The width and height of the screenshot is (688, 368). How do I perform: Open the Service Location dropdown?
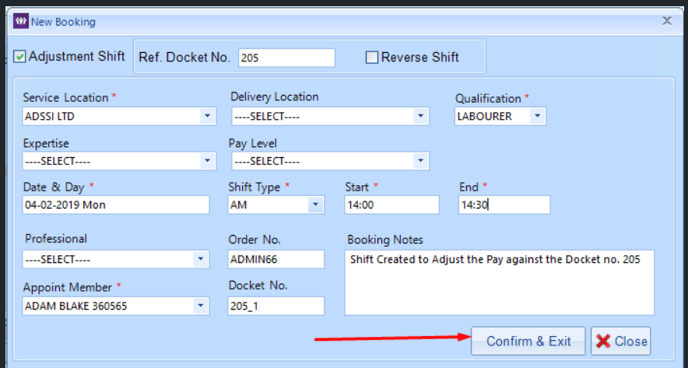pyautogui.click(x=207, y=116)
